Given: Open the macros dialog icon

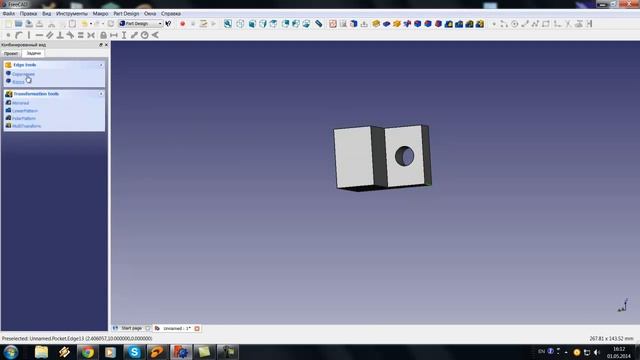Looking at the screenshot, I should pyautogui.click(x=203, y=24).
